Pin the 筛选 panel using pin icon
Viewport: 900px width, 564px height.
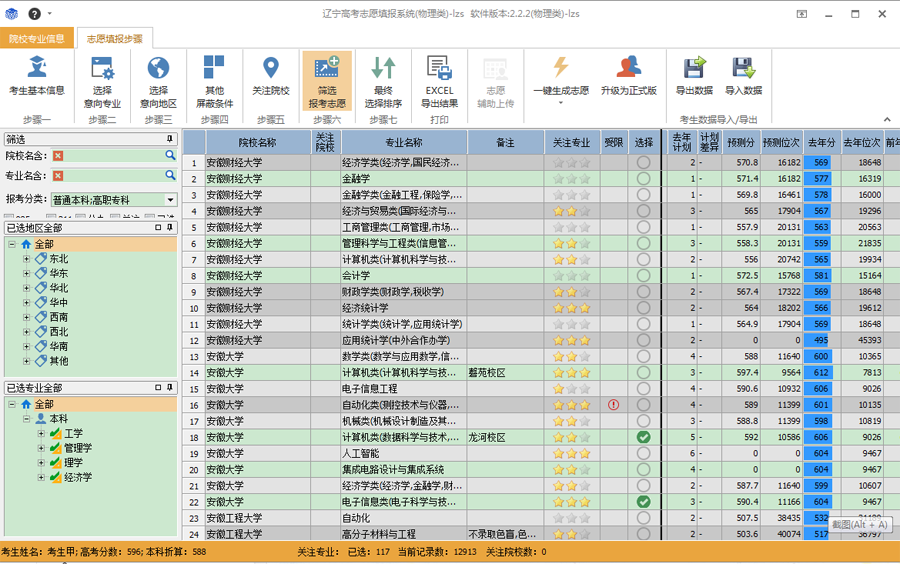coord(169,139)
